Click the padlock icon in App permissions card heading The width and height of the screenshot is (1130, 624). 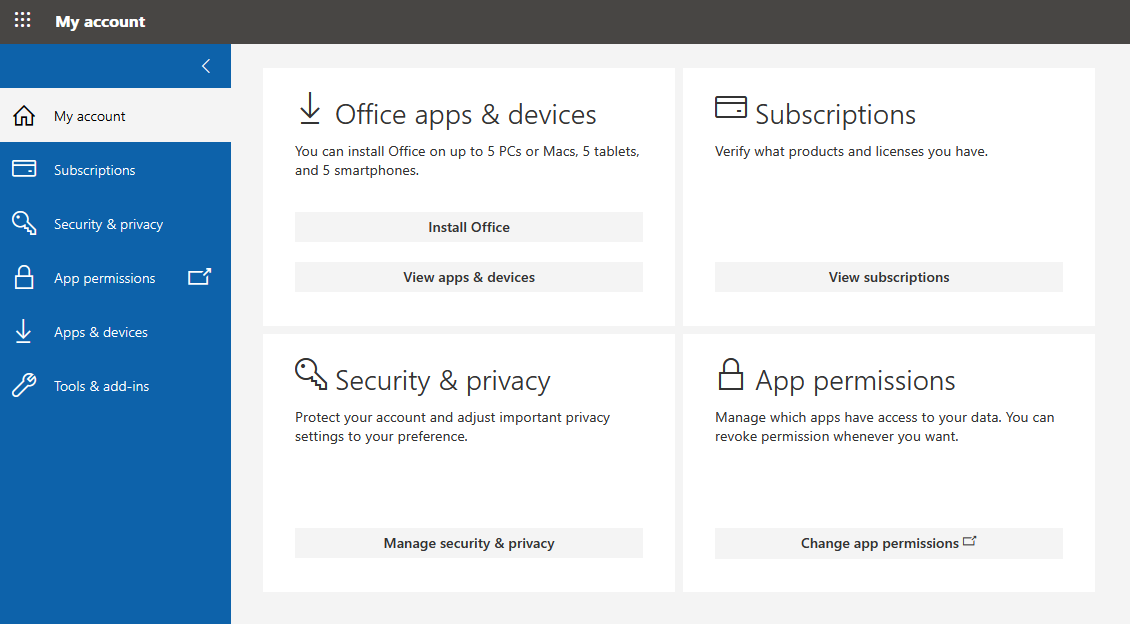tap(731, 374)
